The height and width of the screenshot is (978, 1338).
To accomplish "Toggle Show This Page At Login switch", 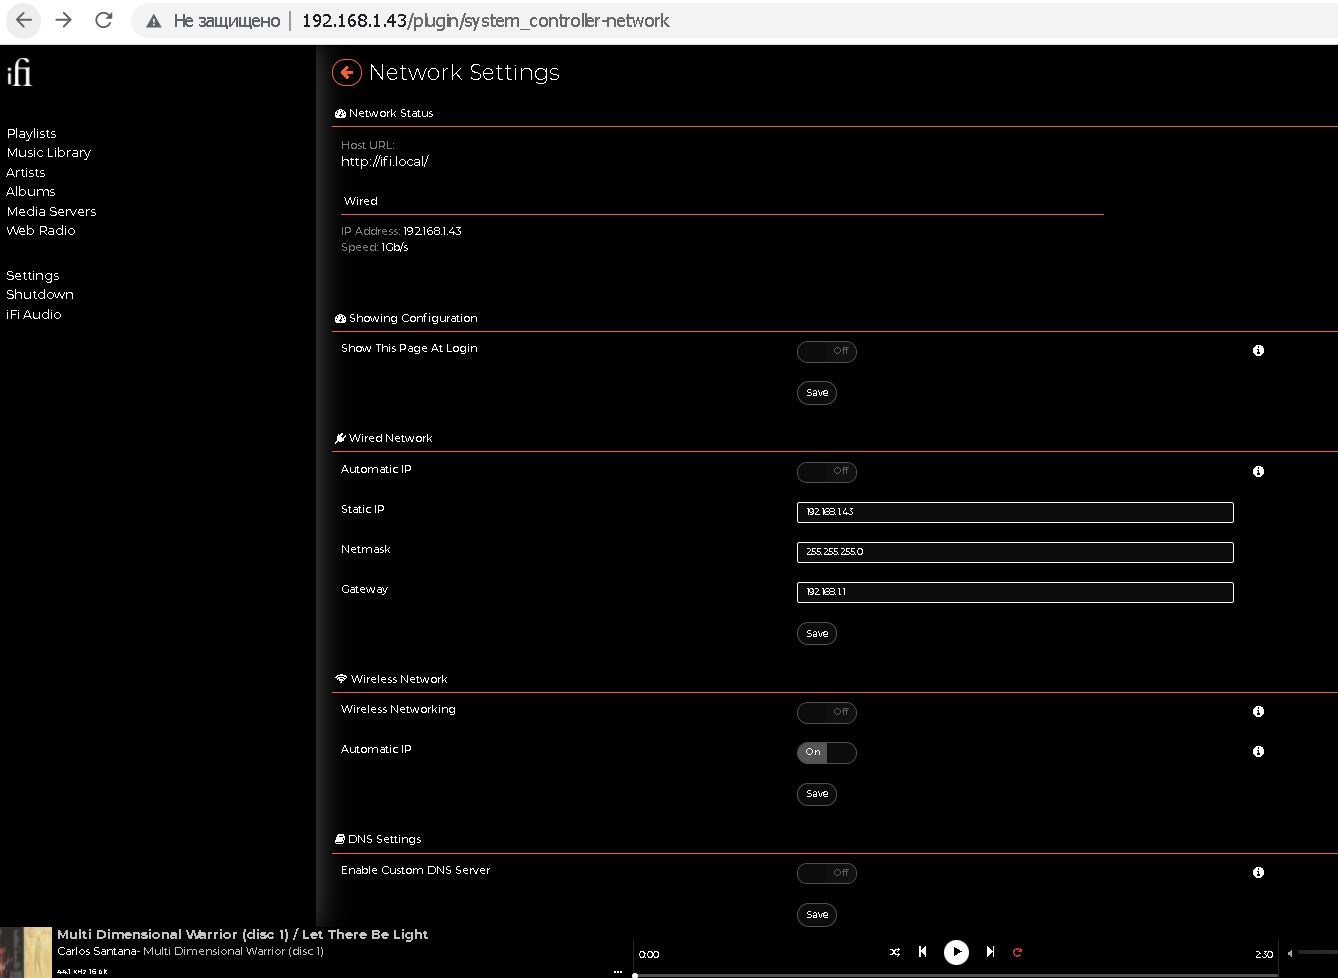I will tap(826, 351).
